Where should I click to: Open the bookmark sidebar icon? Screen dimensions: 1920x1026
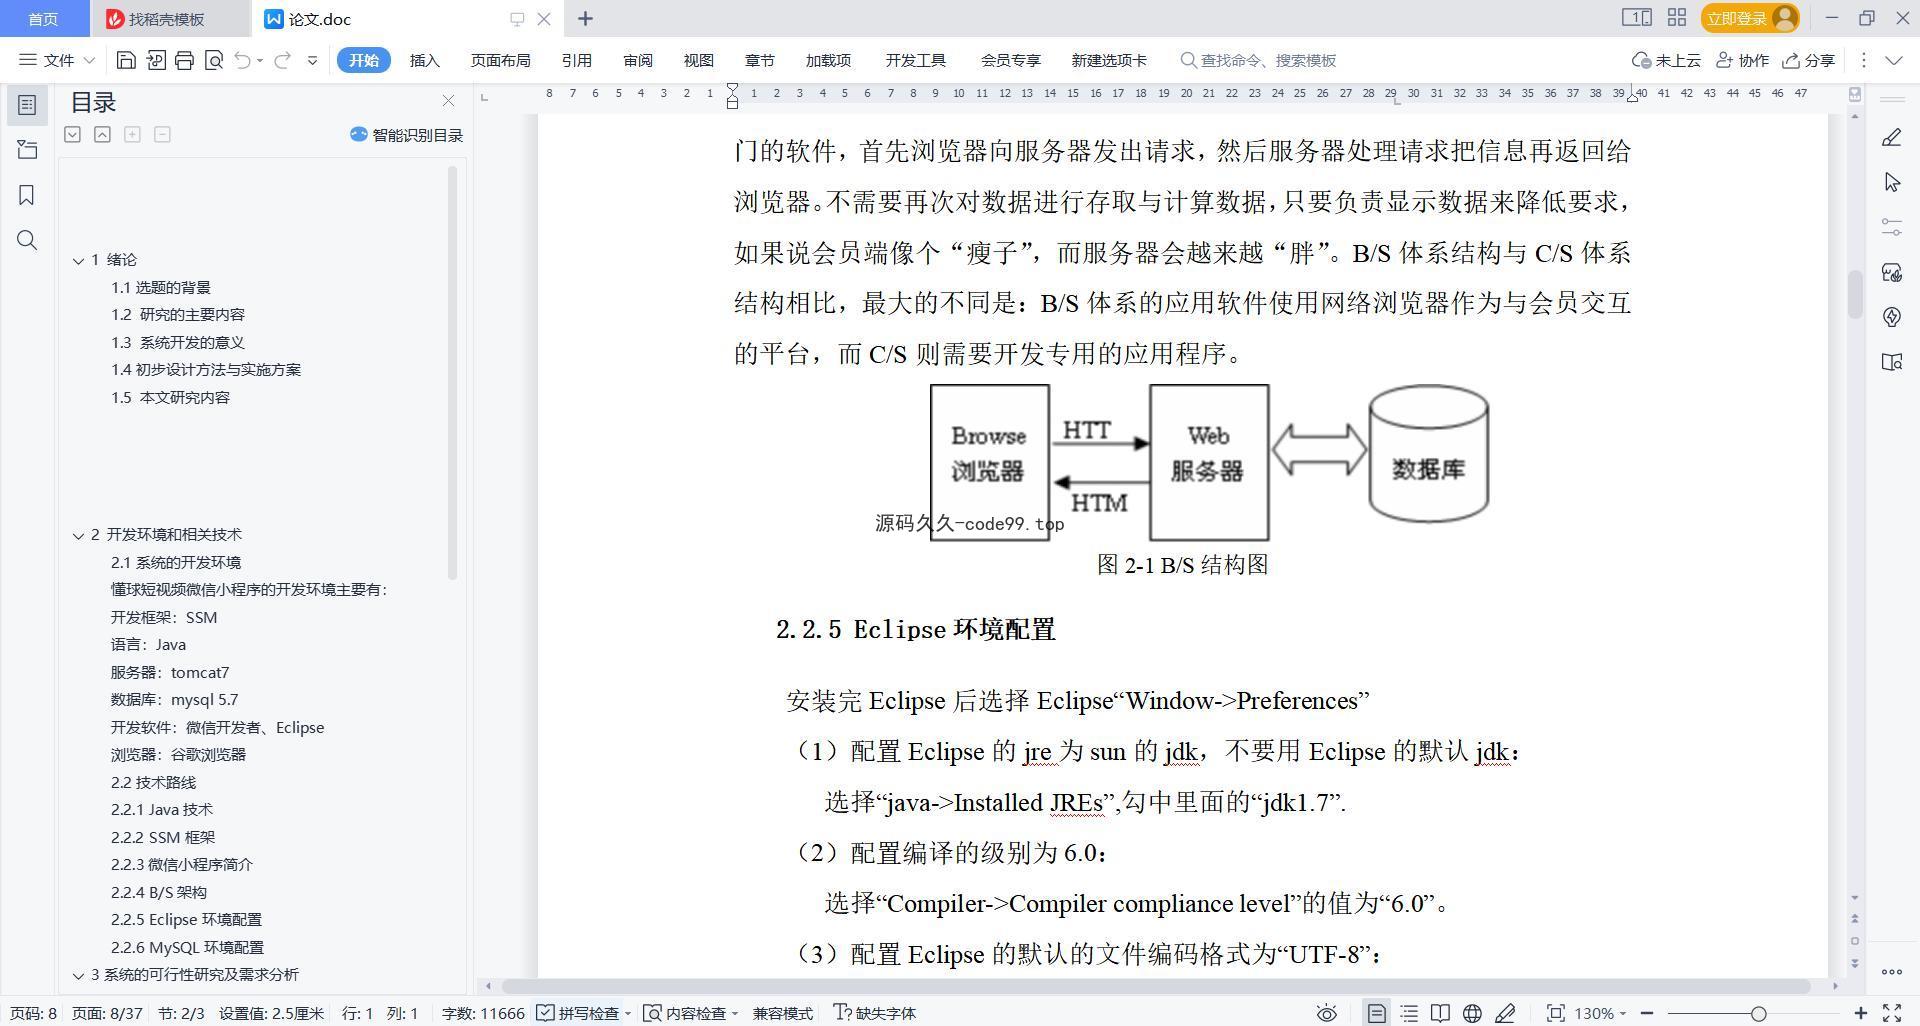coord(27,195)
